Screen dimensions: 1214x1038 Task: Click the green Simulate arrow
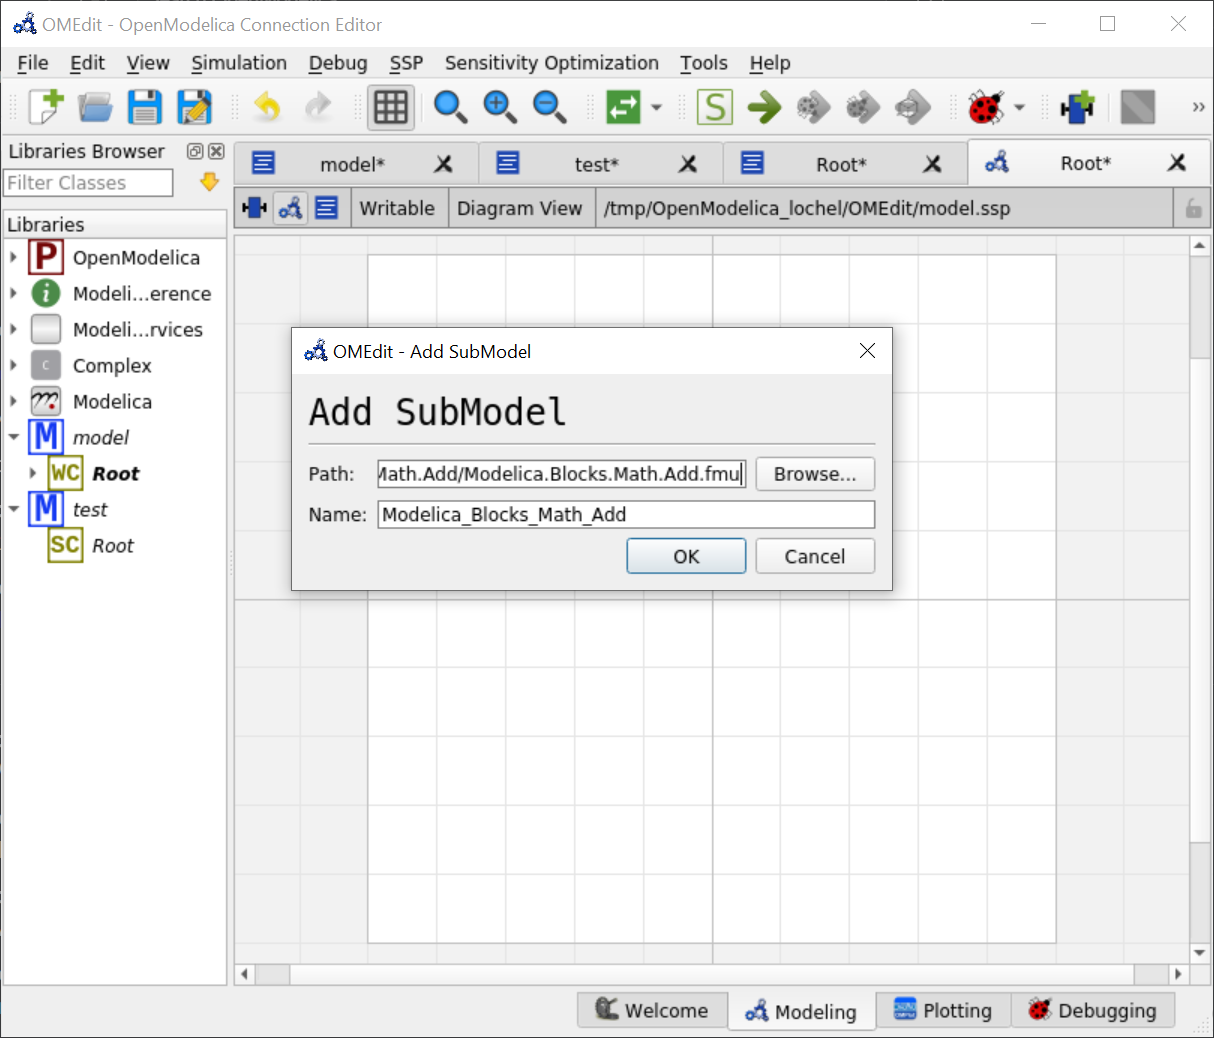764,107
